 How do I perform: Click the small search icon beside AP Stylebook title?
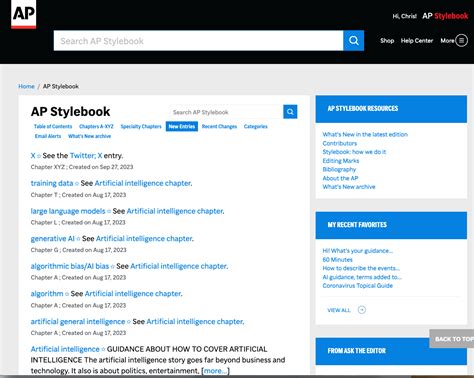290,112
